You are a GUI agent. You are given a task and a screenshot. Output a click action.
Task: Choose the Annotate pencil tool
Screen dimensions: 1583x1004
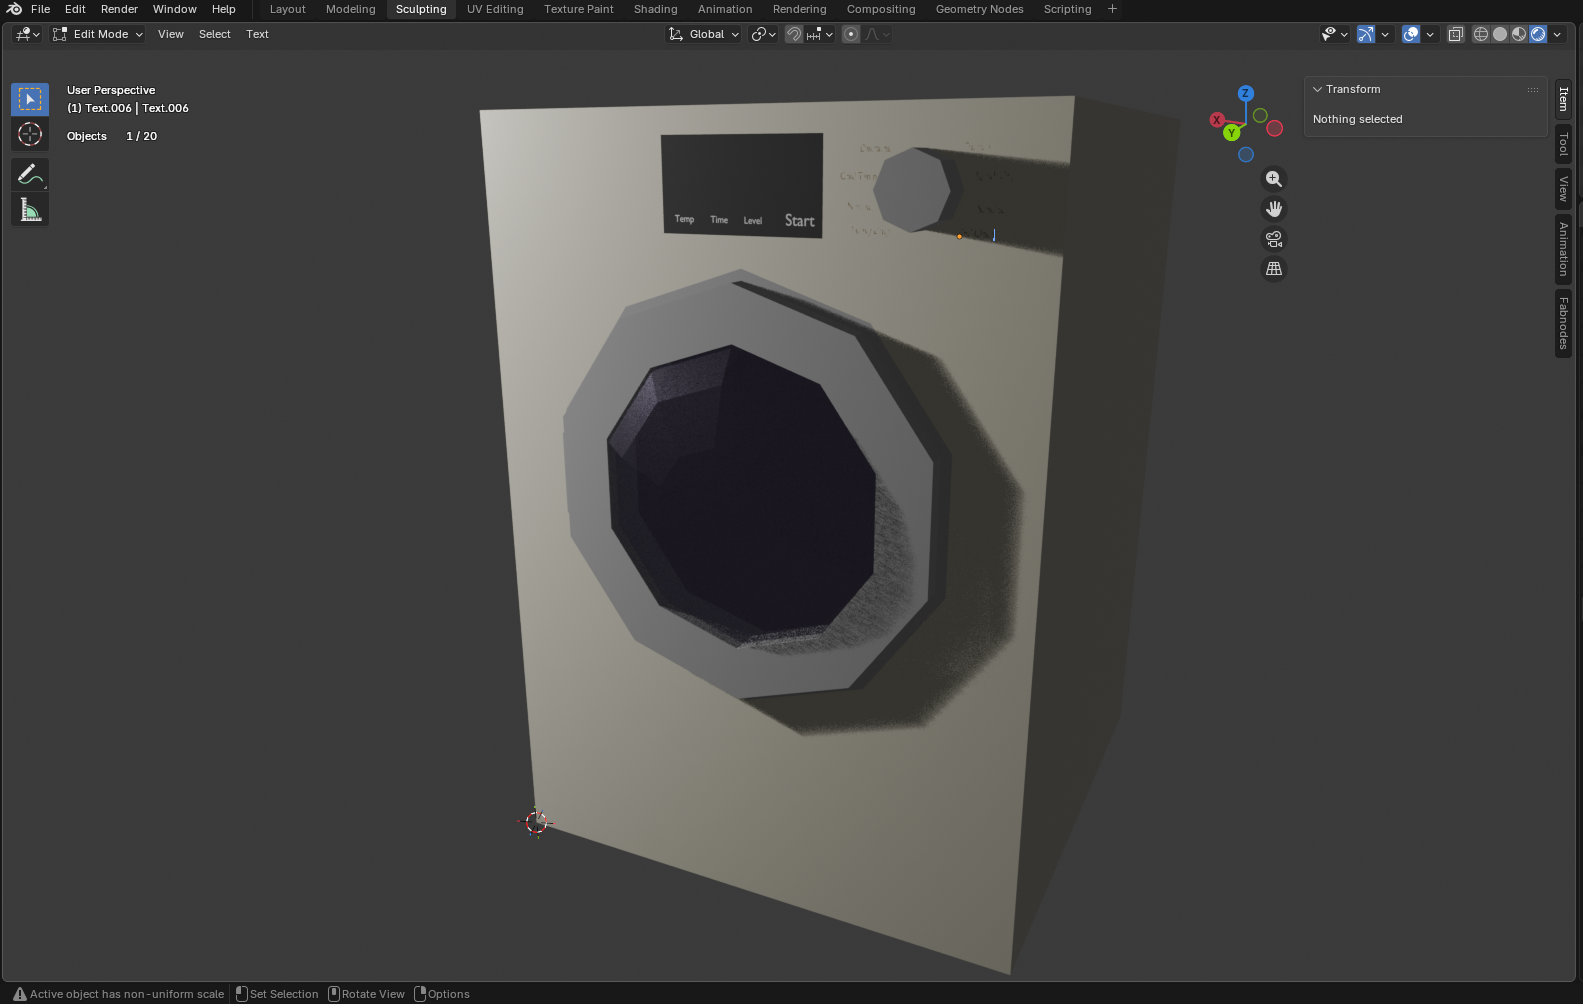pos(30,175)
